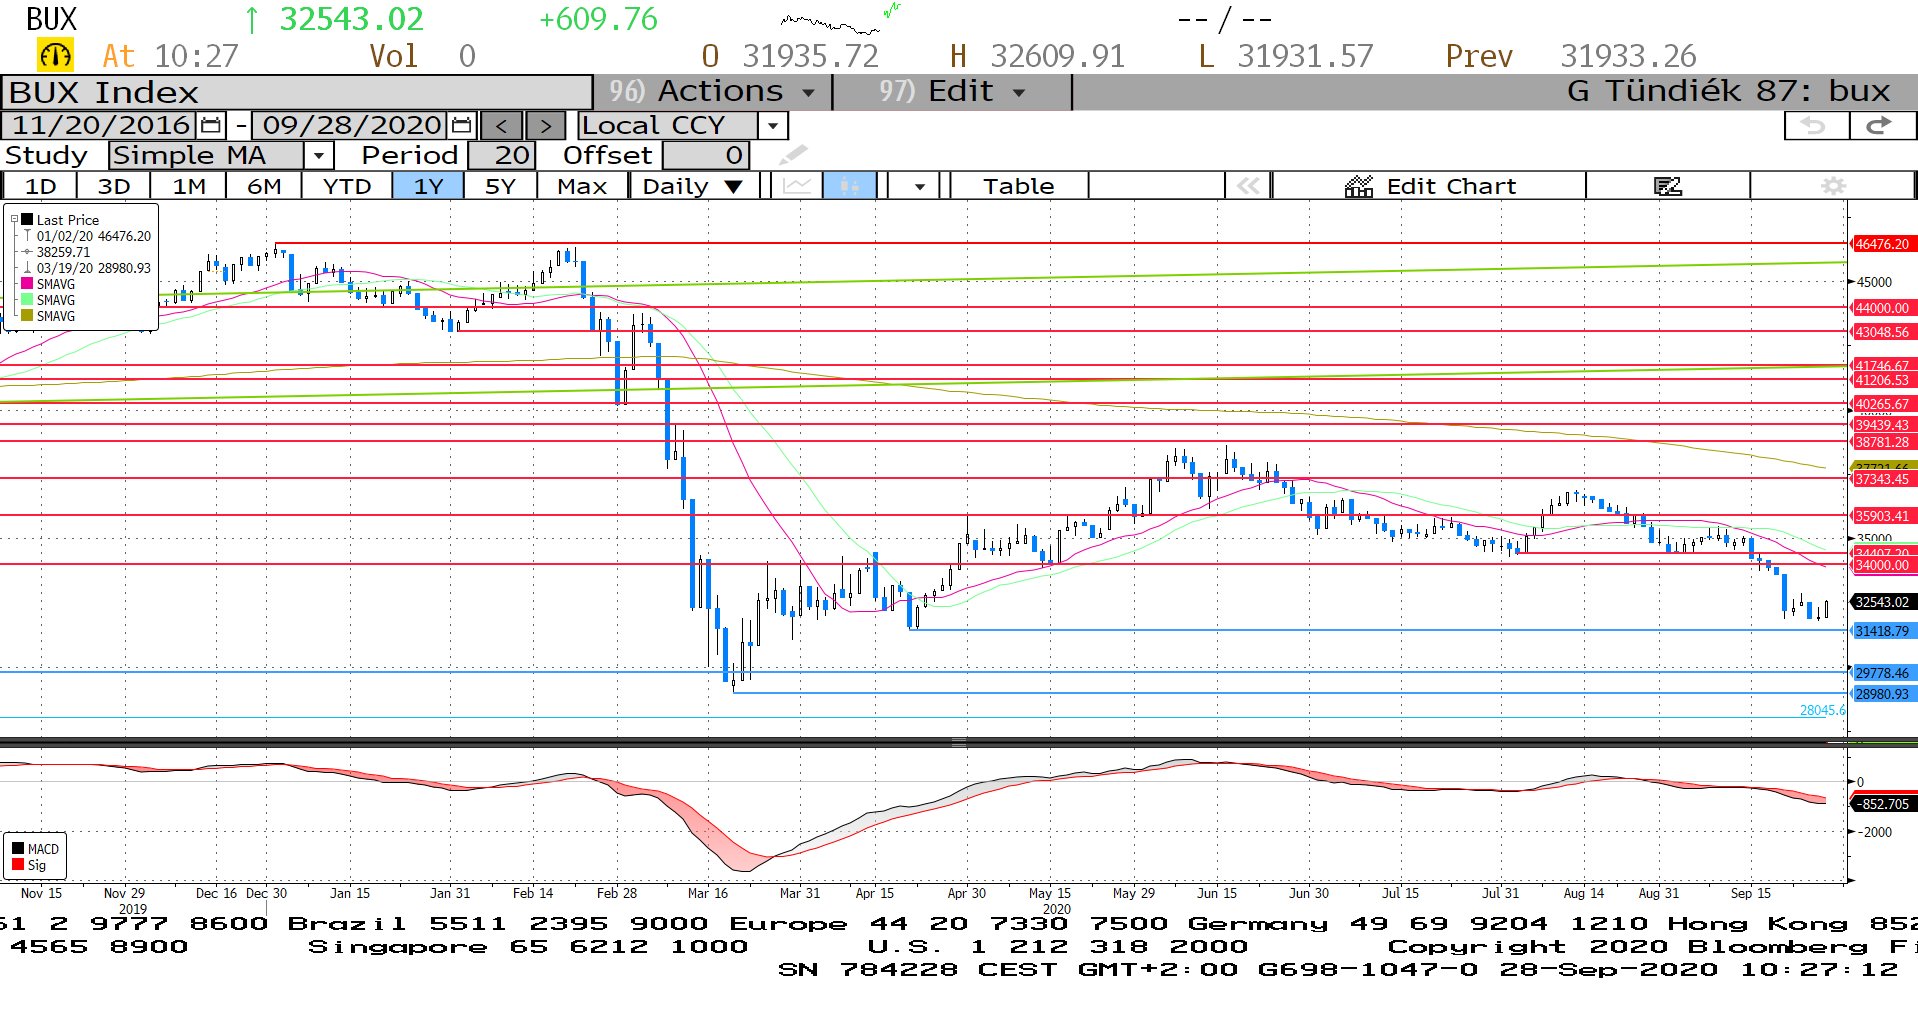Click the Period input field showing 20
Screen dimensions: 1918x1025
(x=502, y=155)
